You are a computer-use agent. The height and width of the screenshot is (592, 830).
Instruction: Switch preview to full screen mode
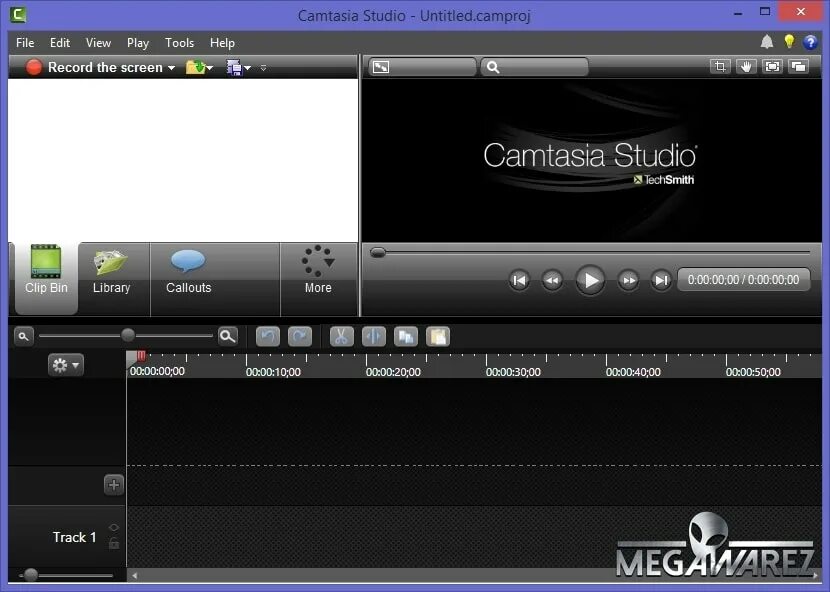click(772, 67)
